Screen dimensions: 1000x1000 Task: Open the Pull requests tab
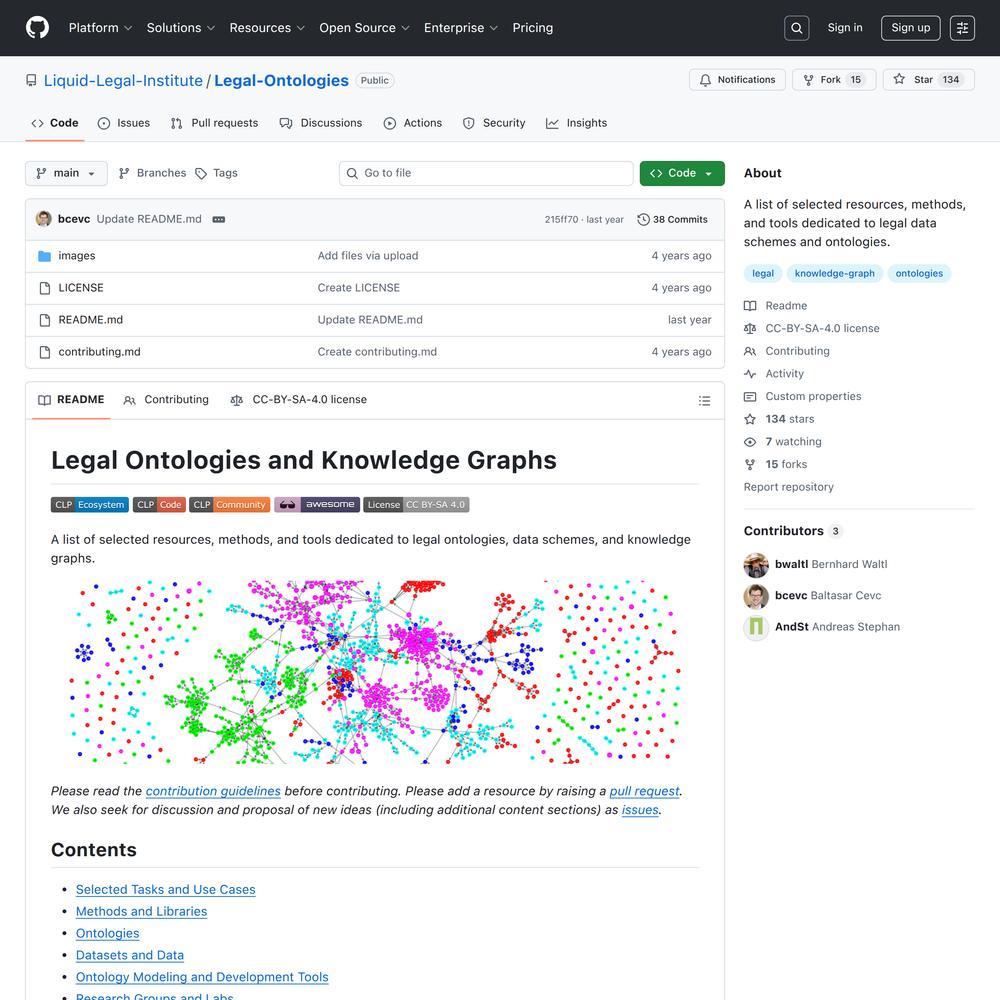(214, 123)
